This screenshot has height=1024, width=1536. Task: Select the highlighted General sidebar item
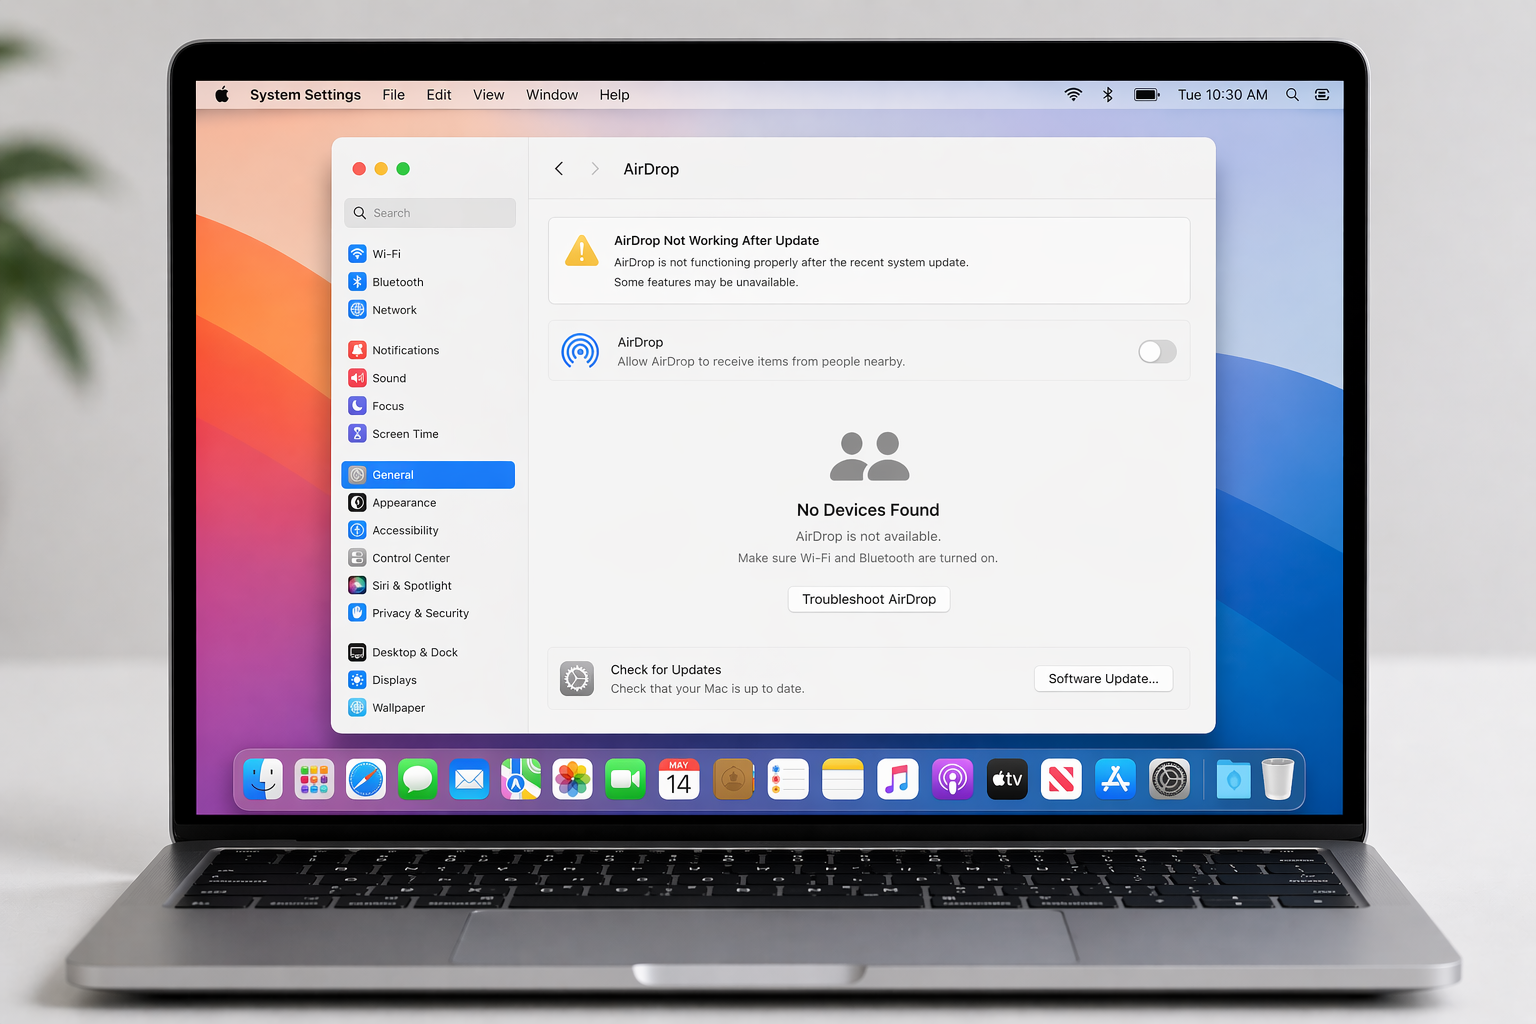pos(428,475)
